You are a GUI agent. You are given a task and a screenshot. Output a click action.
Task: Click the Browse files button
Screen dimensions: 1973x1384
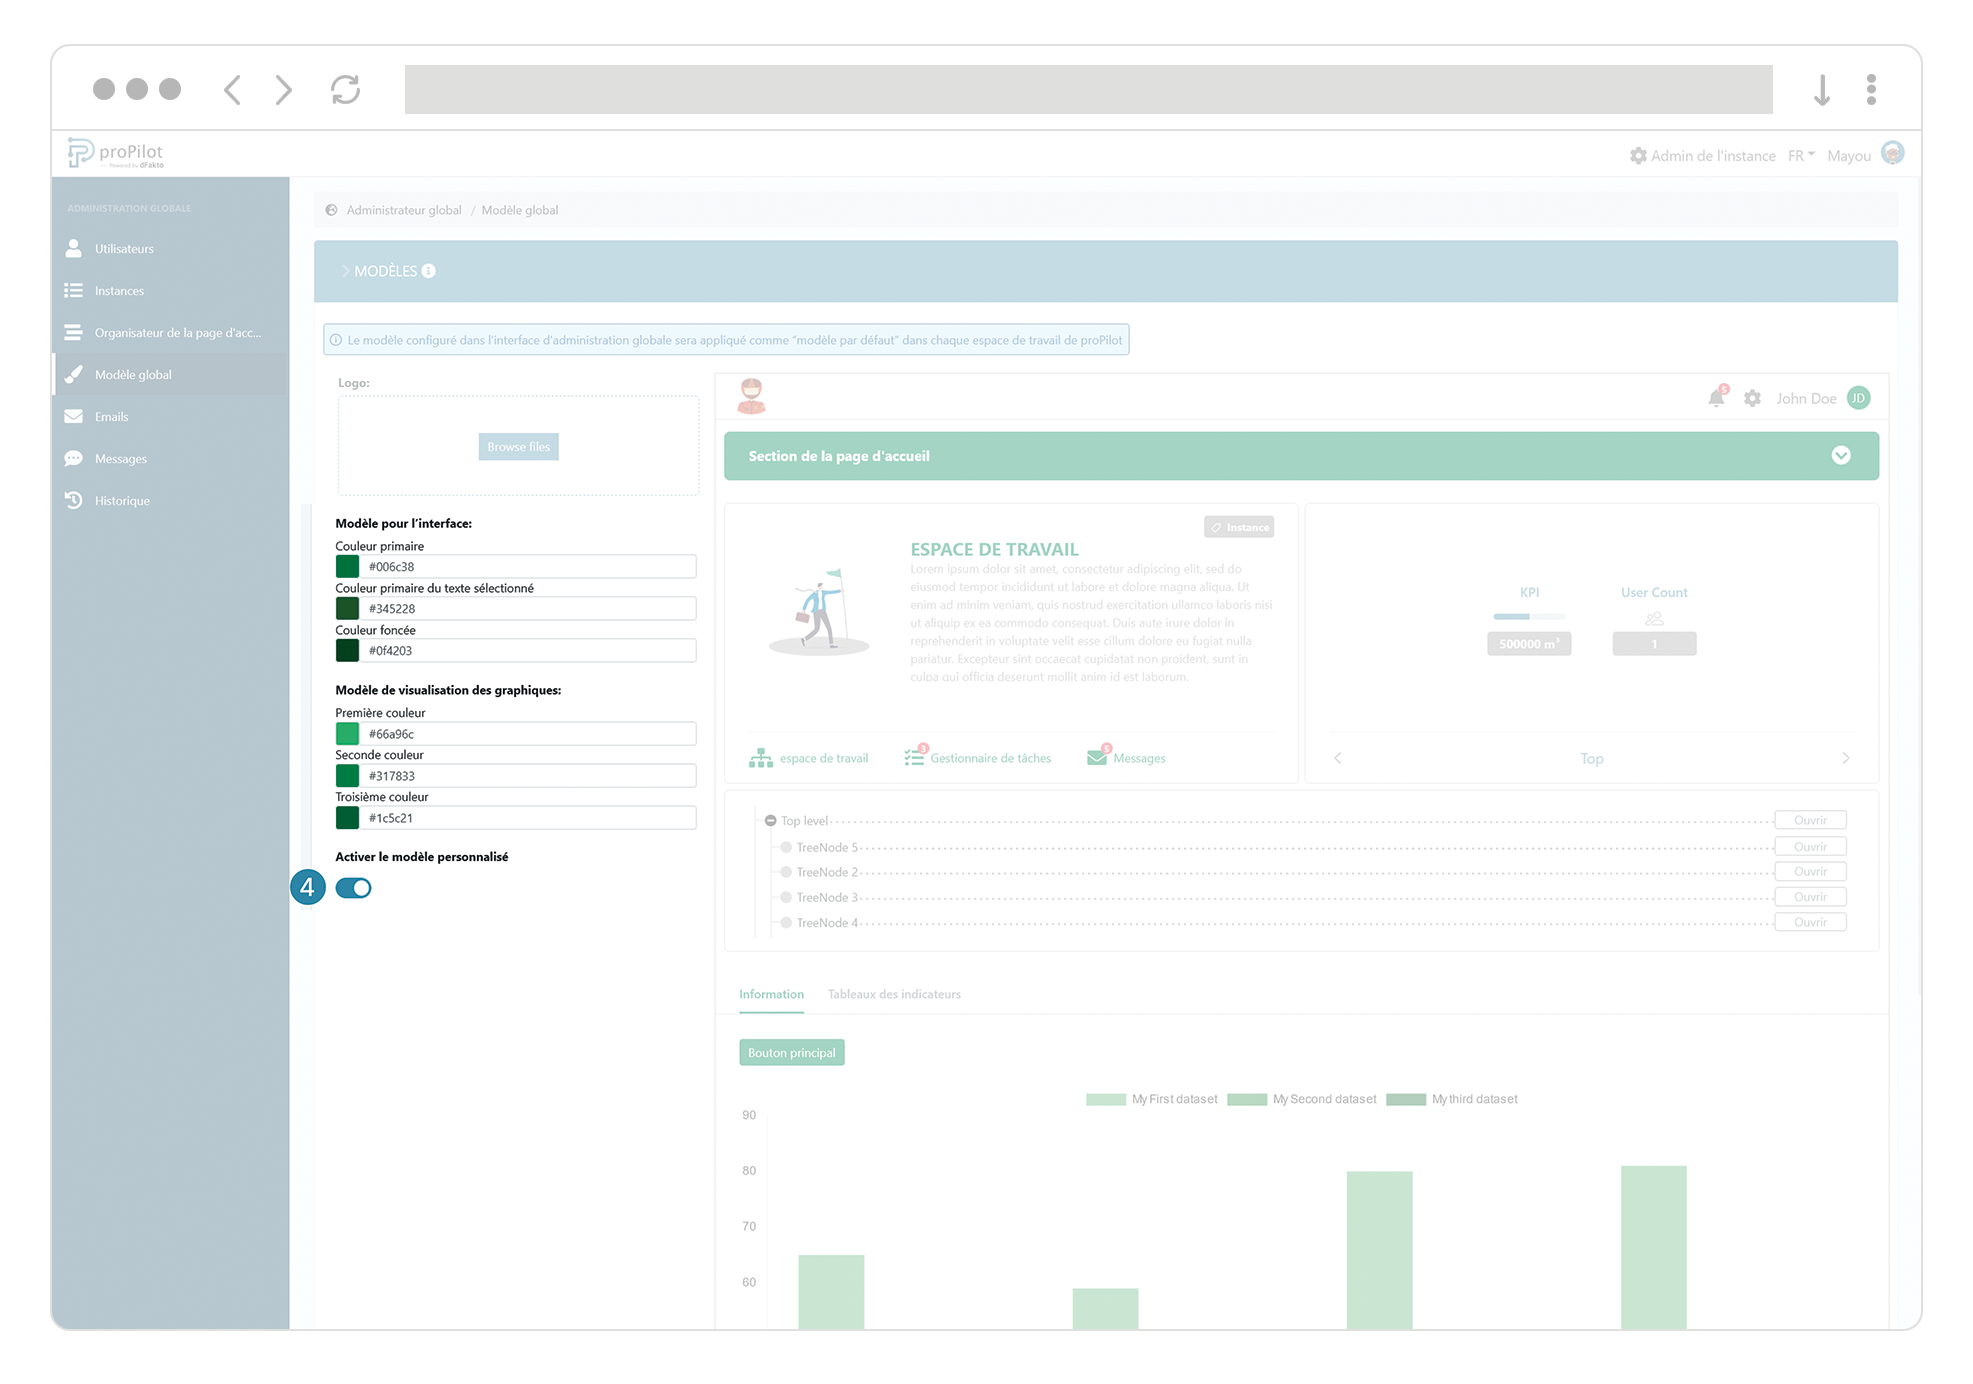(518, 447)
